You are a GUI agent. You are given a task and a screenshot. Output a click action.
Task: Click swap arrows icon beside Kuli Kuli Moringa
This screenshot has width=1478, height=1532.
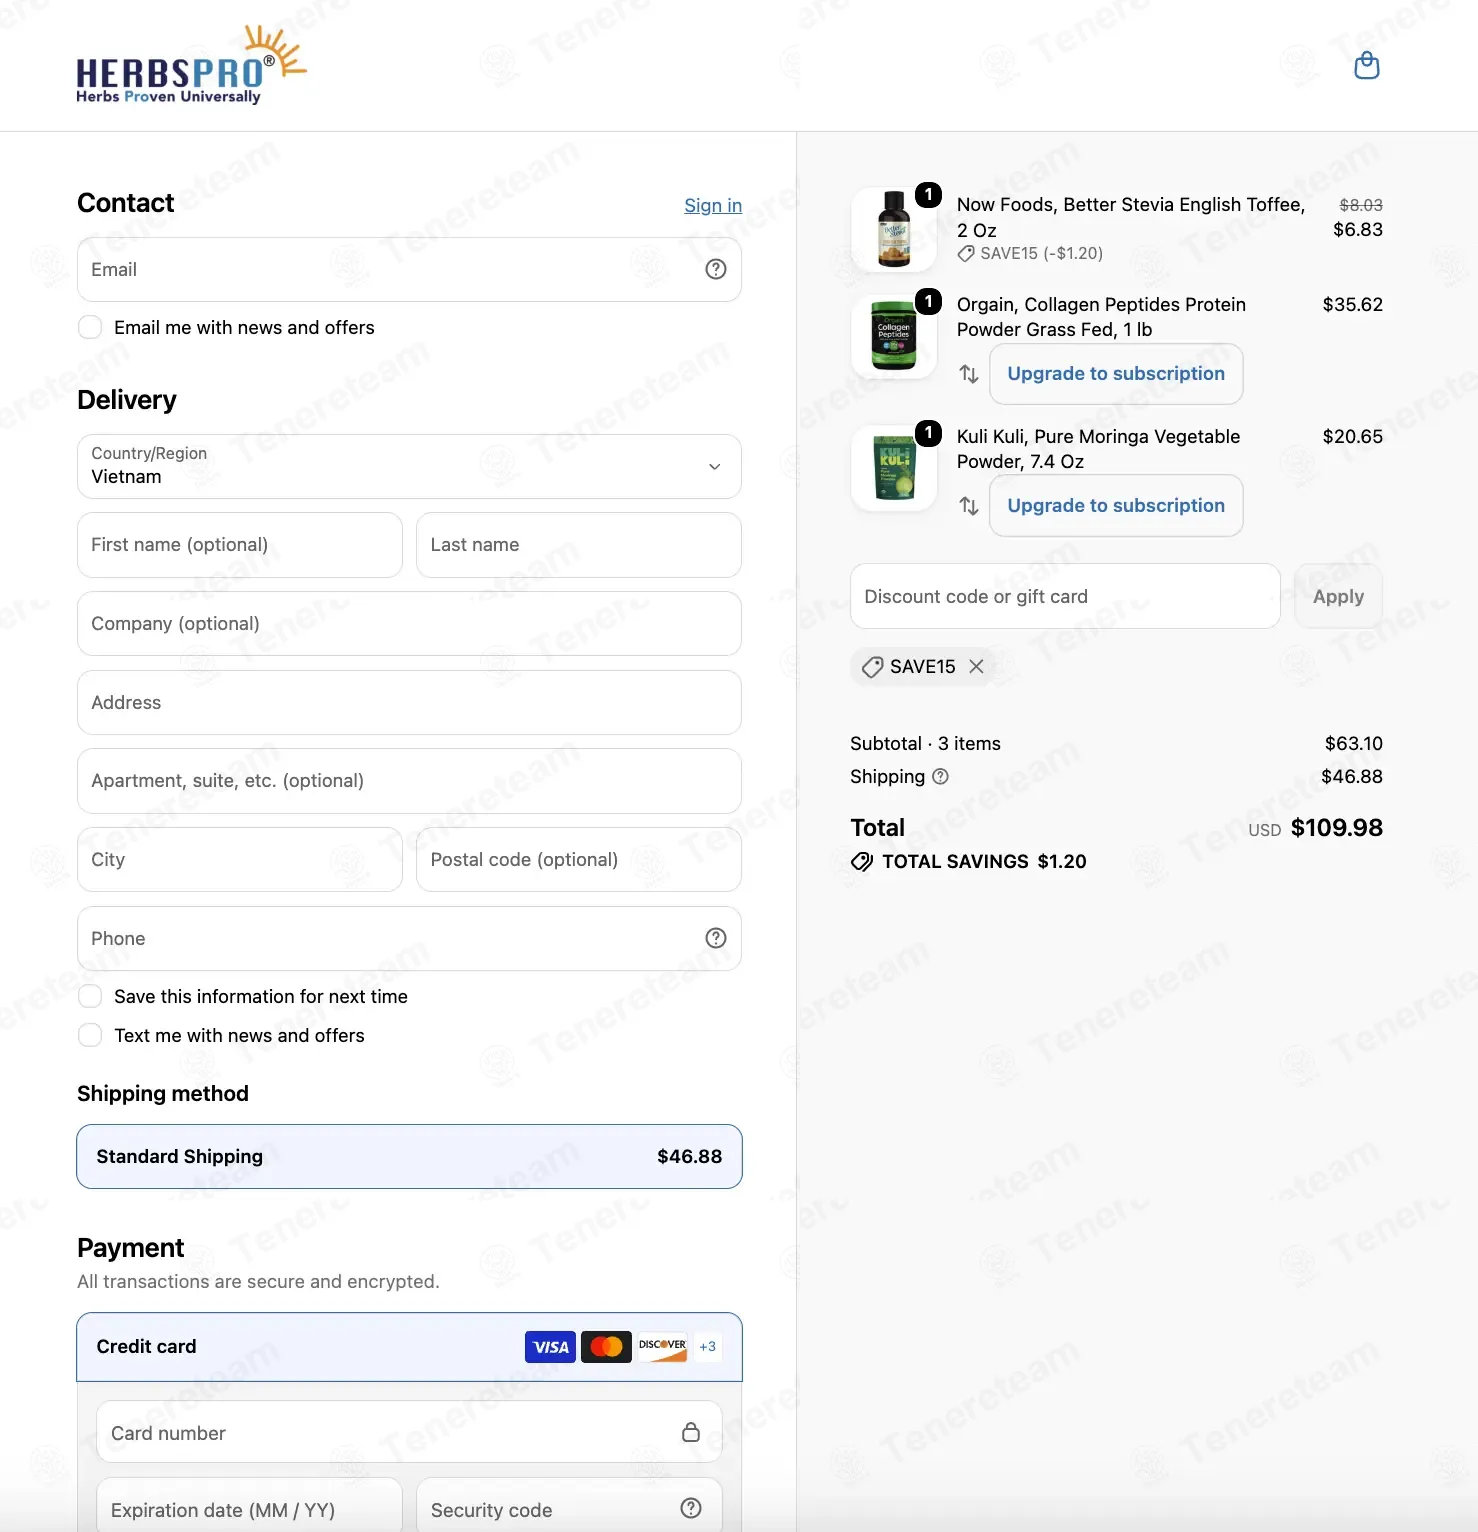(x=969, y=506)
